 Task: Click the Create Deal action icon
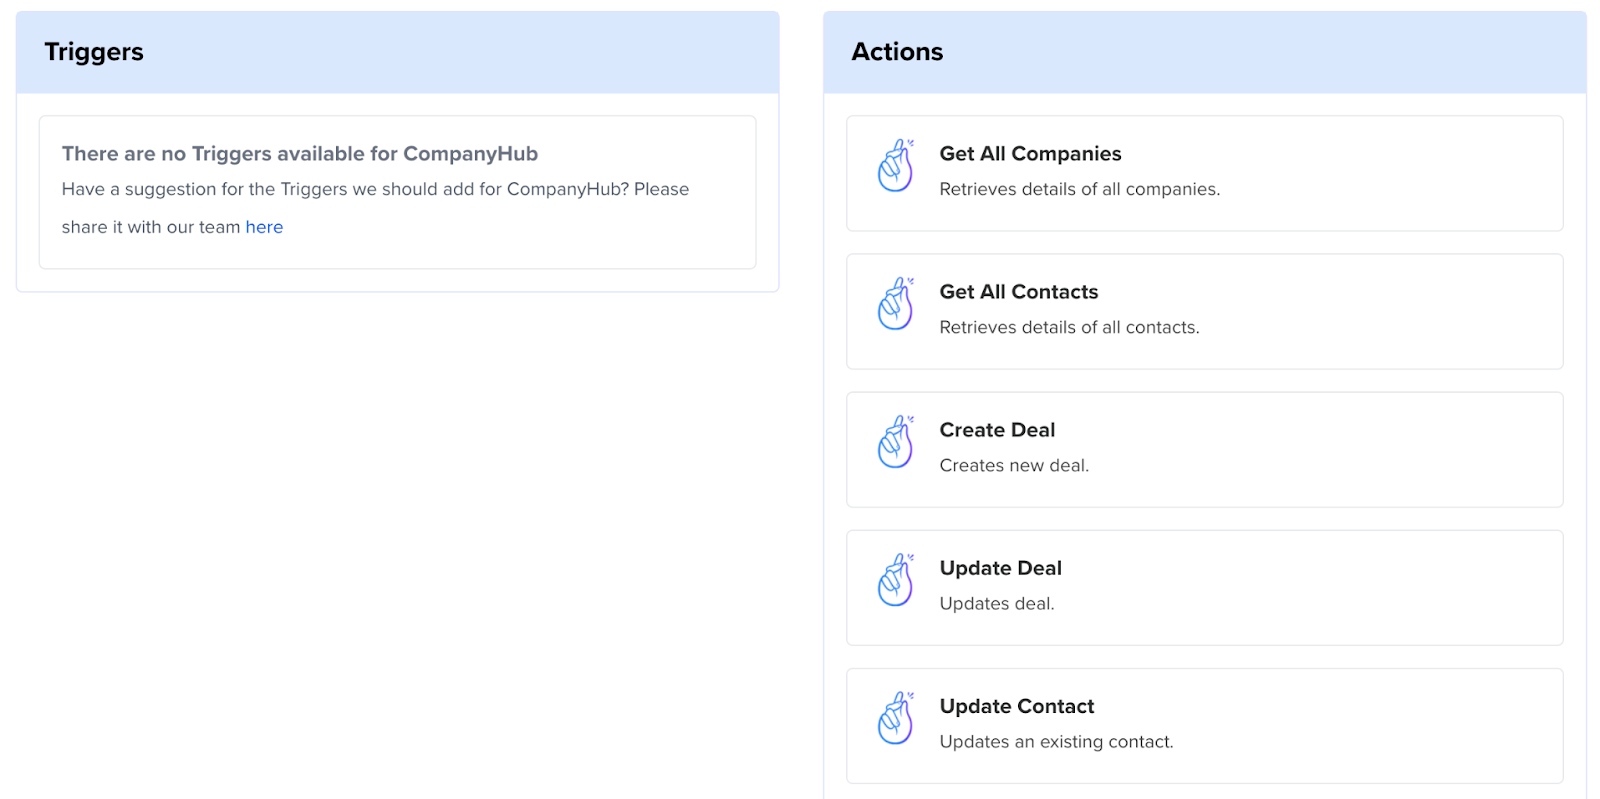tap(895, 442)
